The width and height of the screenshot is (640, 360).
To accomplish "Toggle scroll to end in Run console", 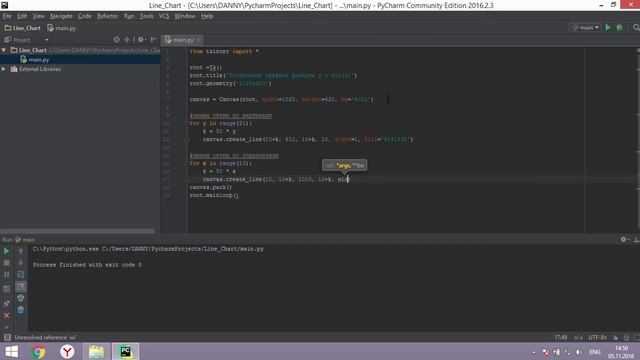I will click(21, 287).
